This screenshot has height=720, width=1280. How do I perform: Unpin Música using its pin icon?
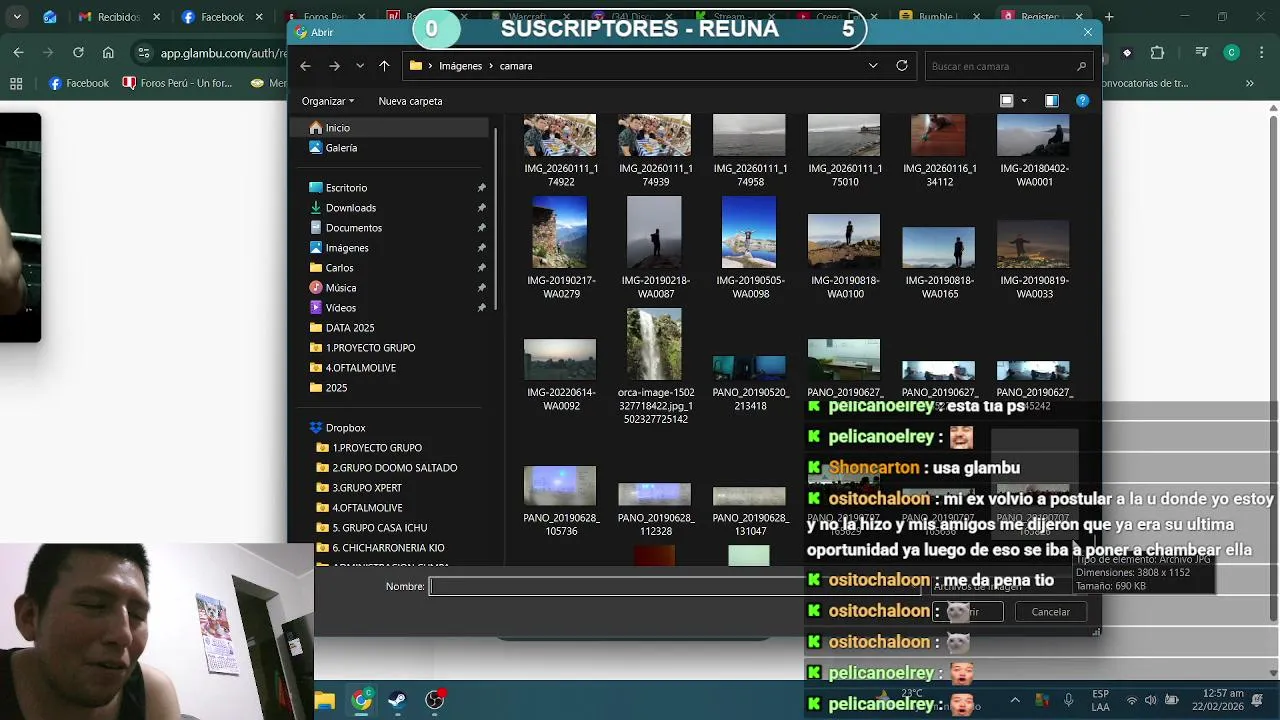point(481,288)
